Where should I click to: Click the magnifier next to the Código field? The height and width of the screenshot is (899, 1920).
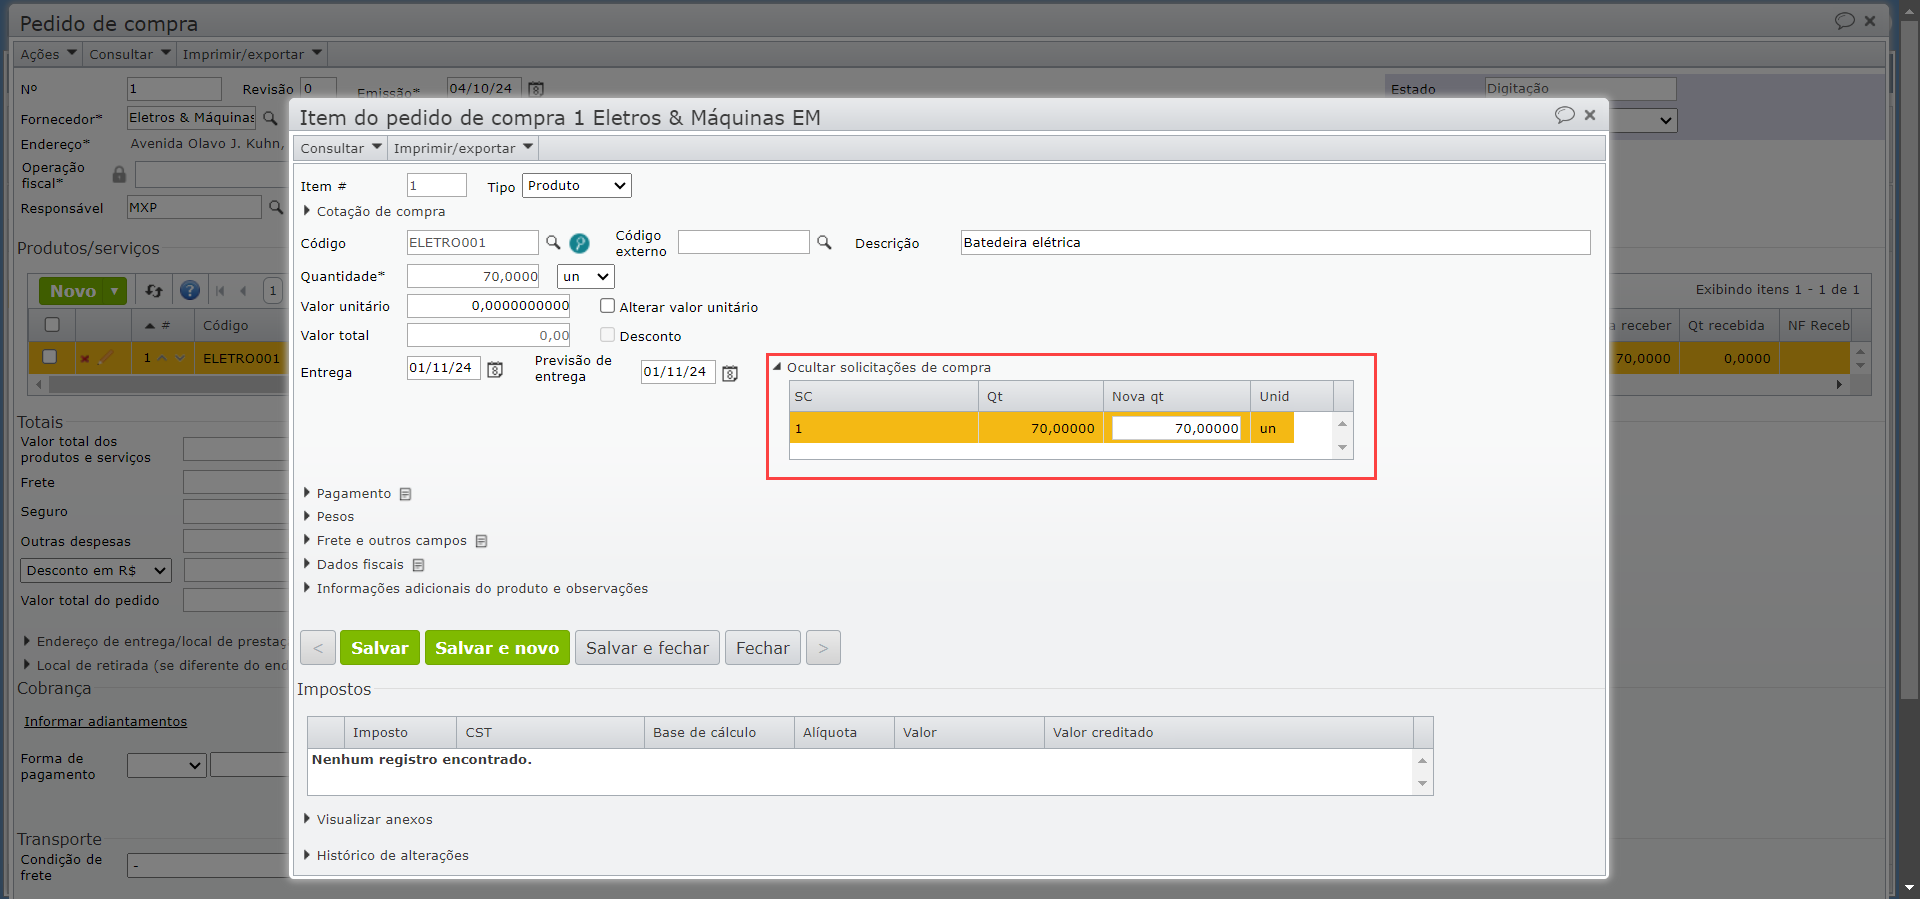pos(553,242)
